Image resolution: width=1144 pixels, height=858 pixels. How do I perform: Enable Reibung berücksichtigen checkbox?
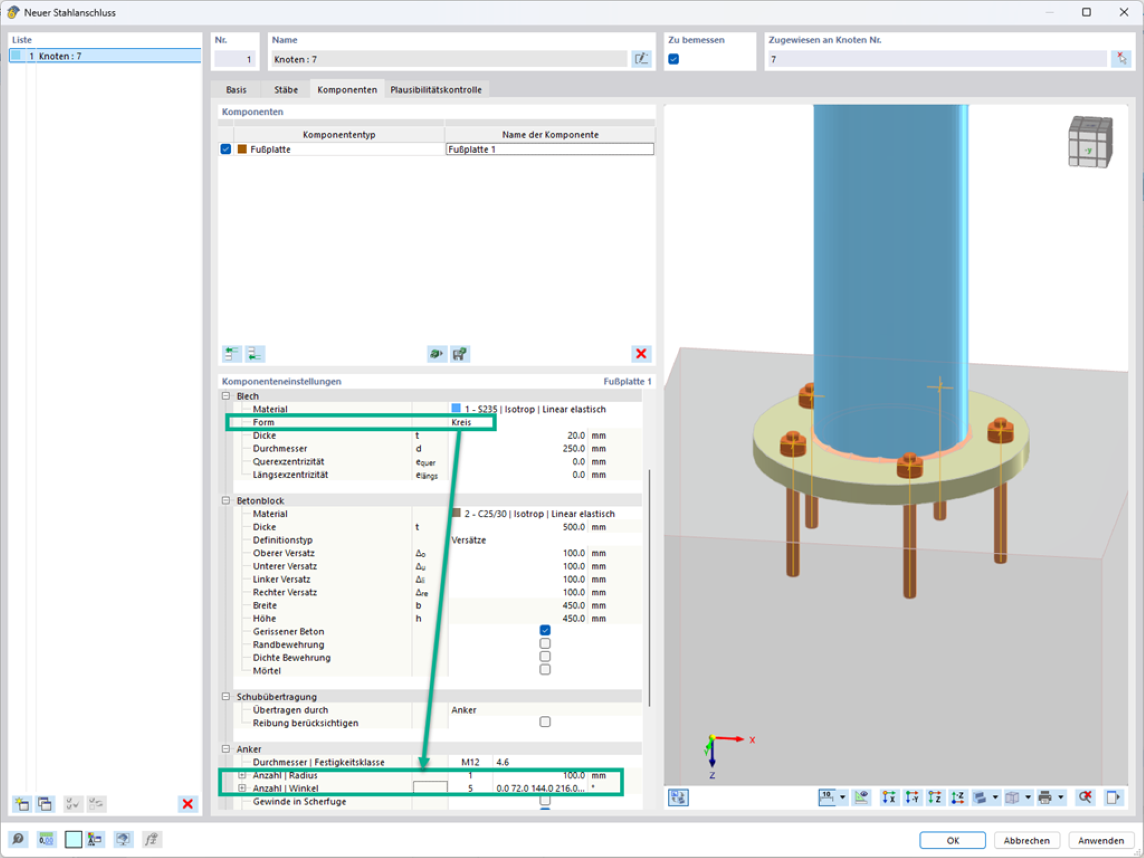tap(545, 722)
